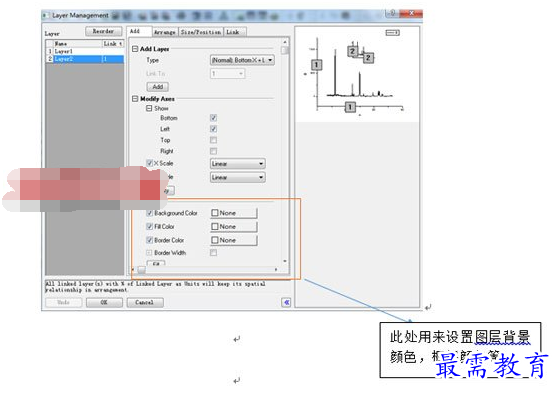Screen dimensions: 557x397
Task: Click the Cancel button
Action: [x=145, y=303]
